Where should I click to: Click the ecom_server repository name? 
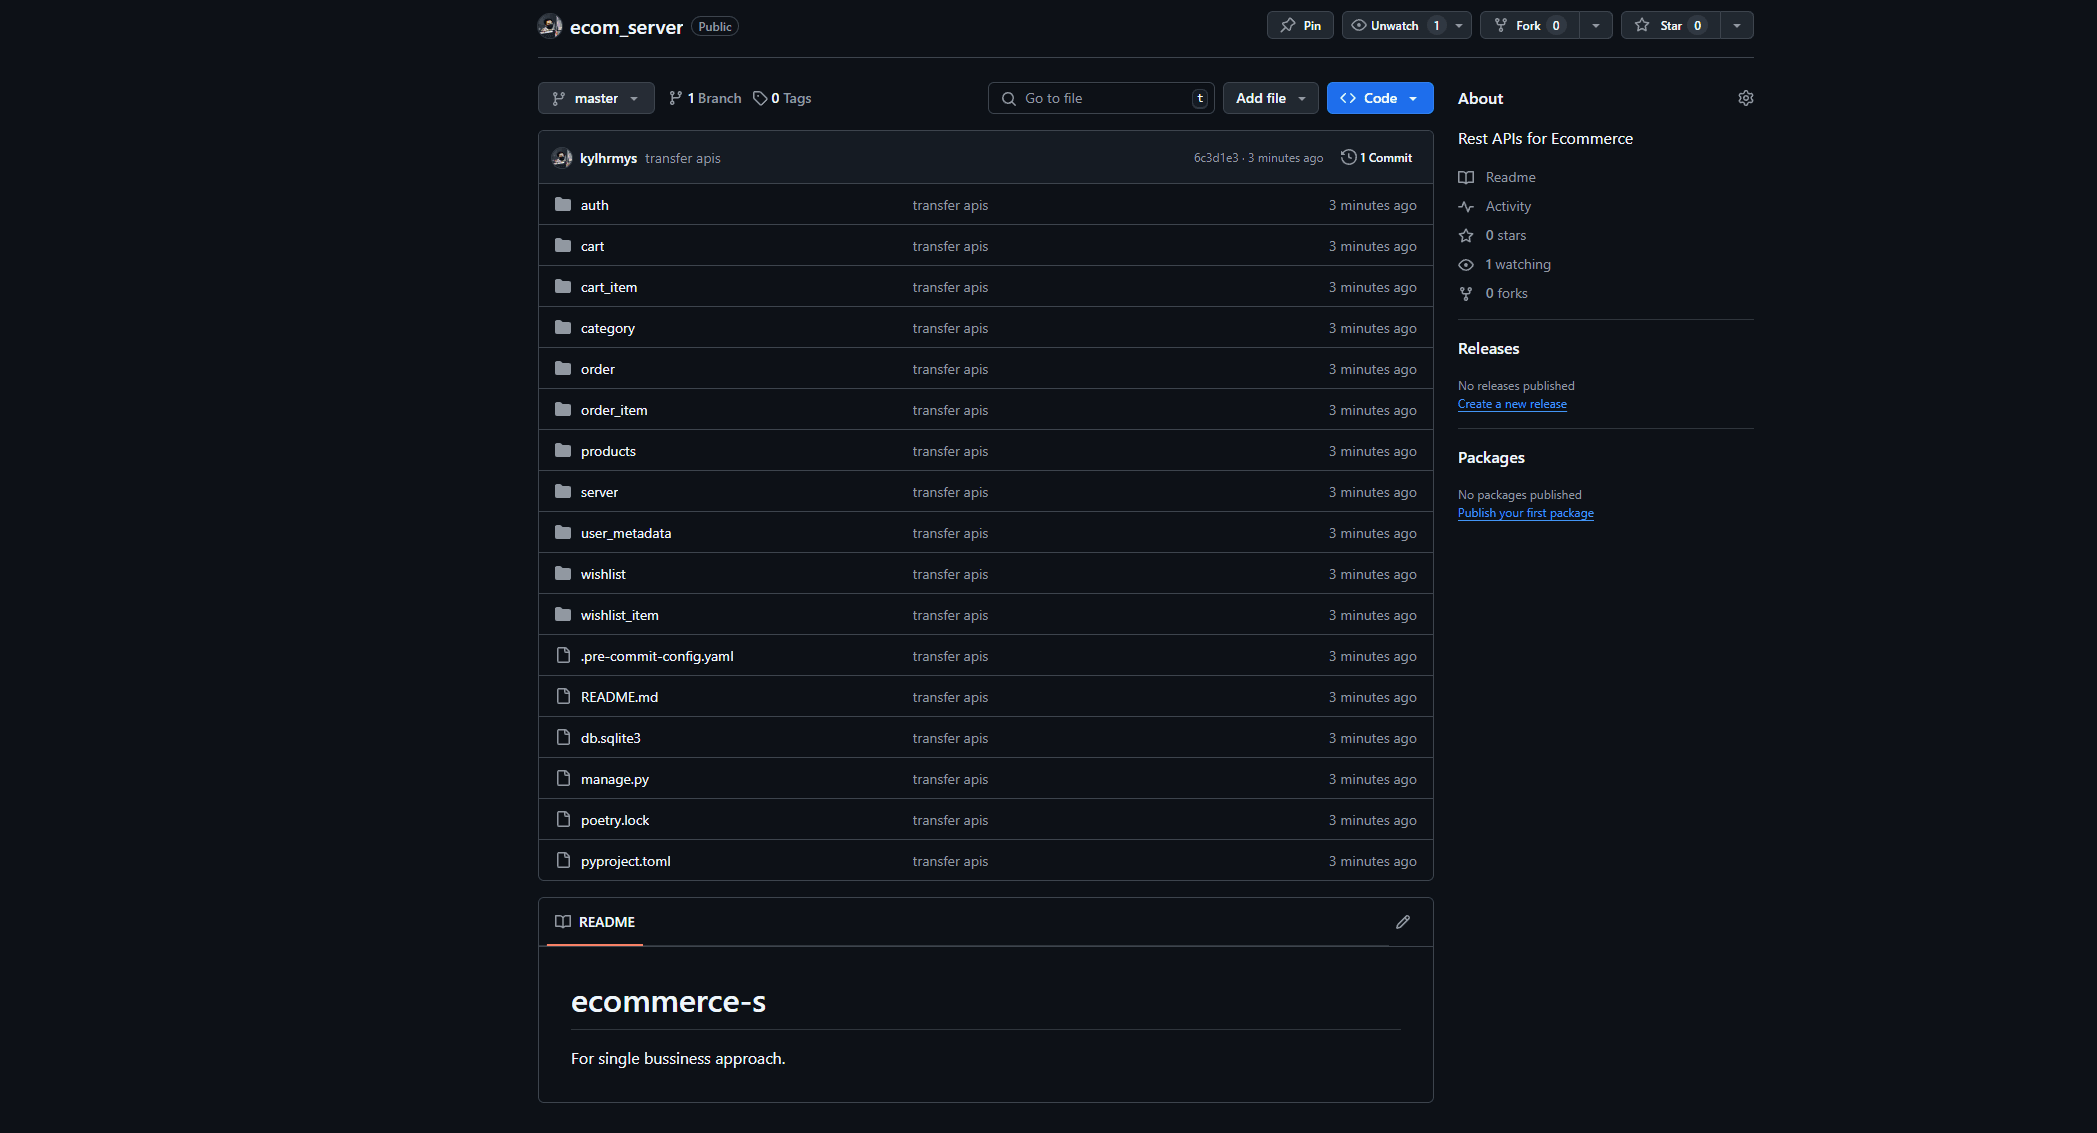pos(626,27)
